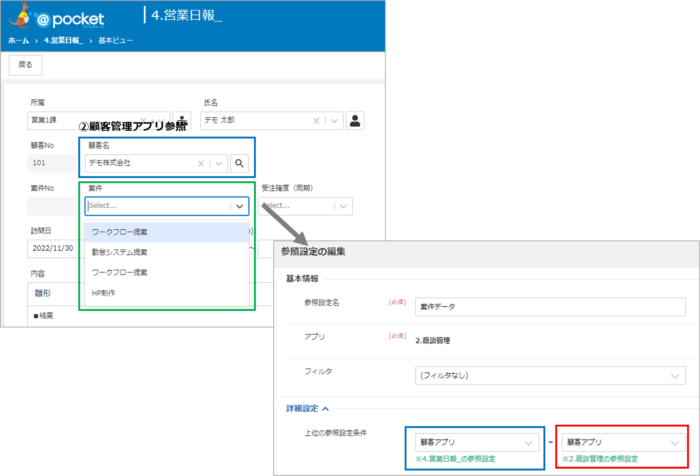Open user picker icon beside 氏名 field
This screenshot has height=476, width=700.
(x=355, y=121)
